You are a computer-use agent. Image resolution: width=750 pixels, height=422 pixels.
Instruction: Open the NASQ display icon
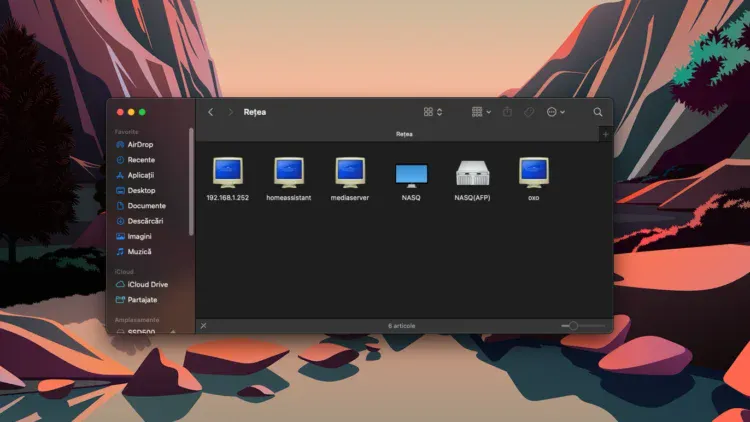point(411,175)
